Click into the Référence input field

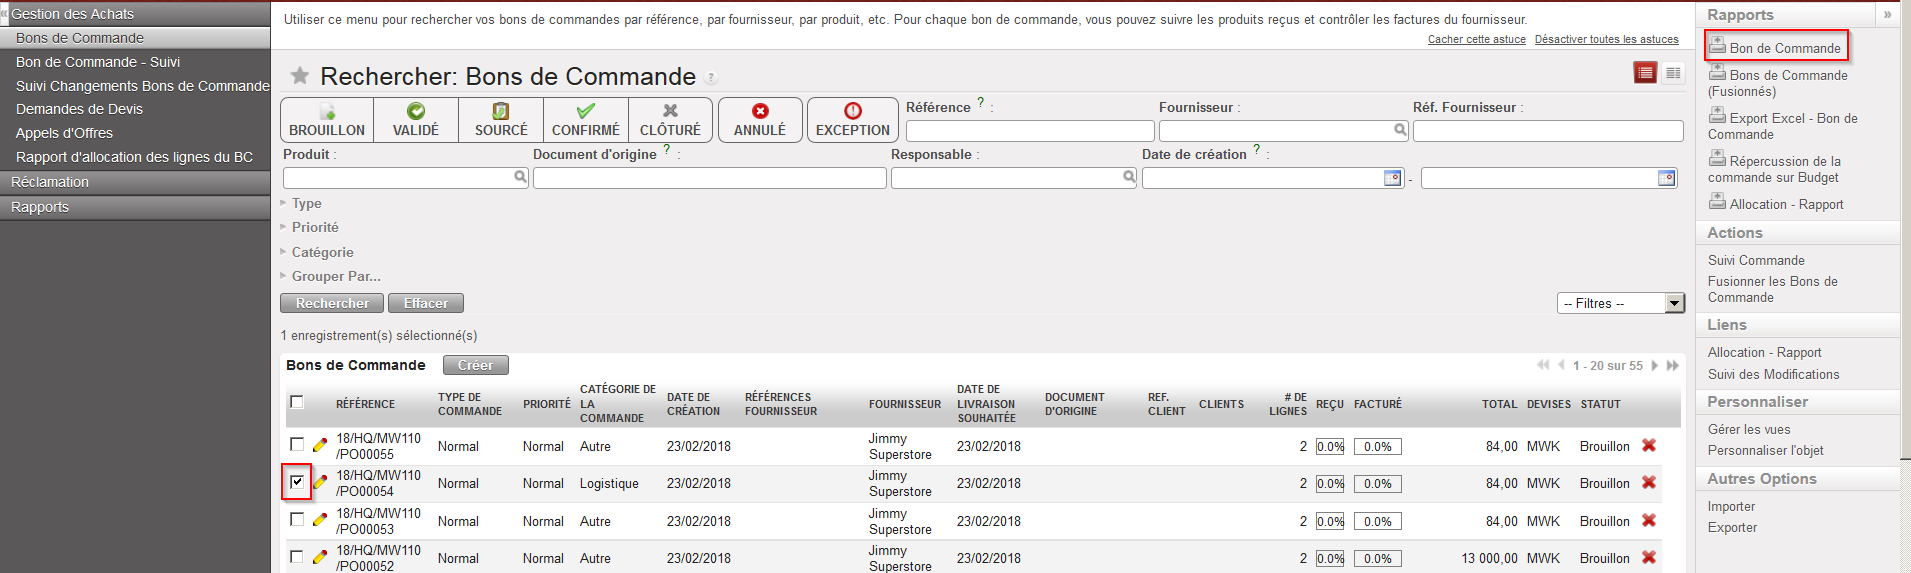[x=1029, y=131]
